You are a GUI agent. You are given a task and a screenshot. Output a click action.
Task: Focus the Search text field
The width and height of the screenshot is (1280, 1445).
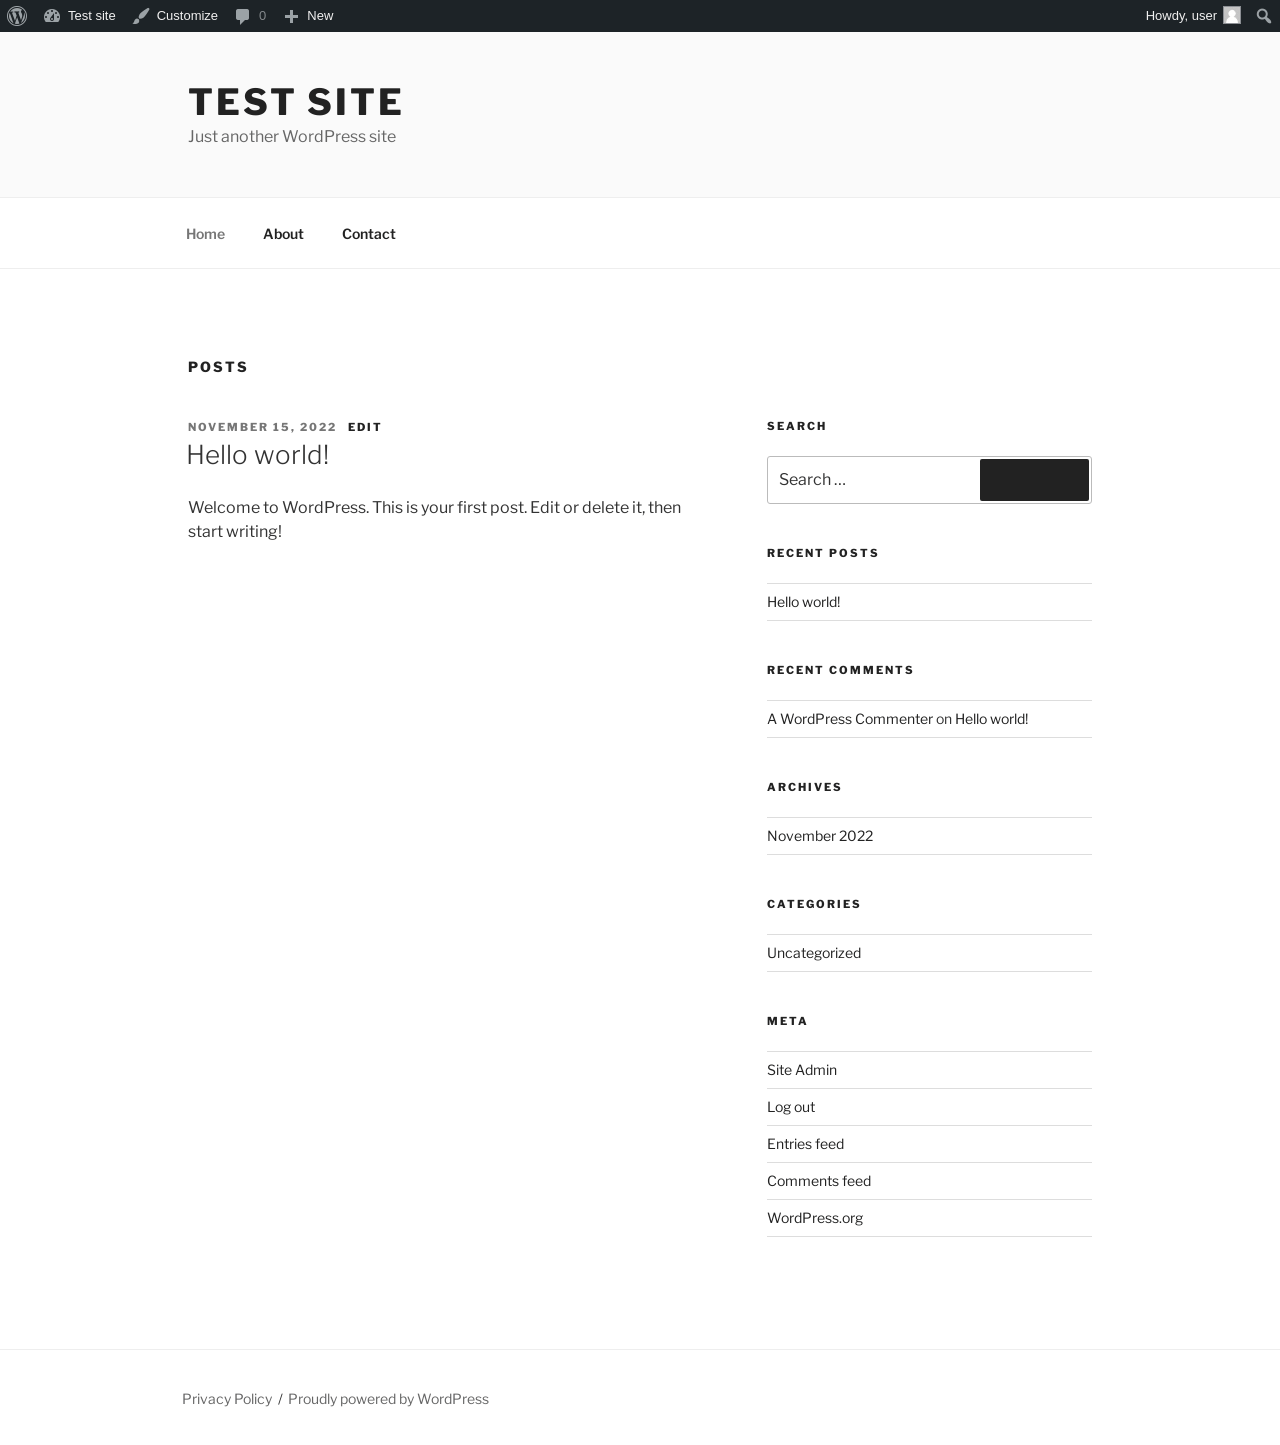pos(872,480)
